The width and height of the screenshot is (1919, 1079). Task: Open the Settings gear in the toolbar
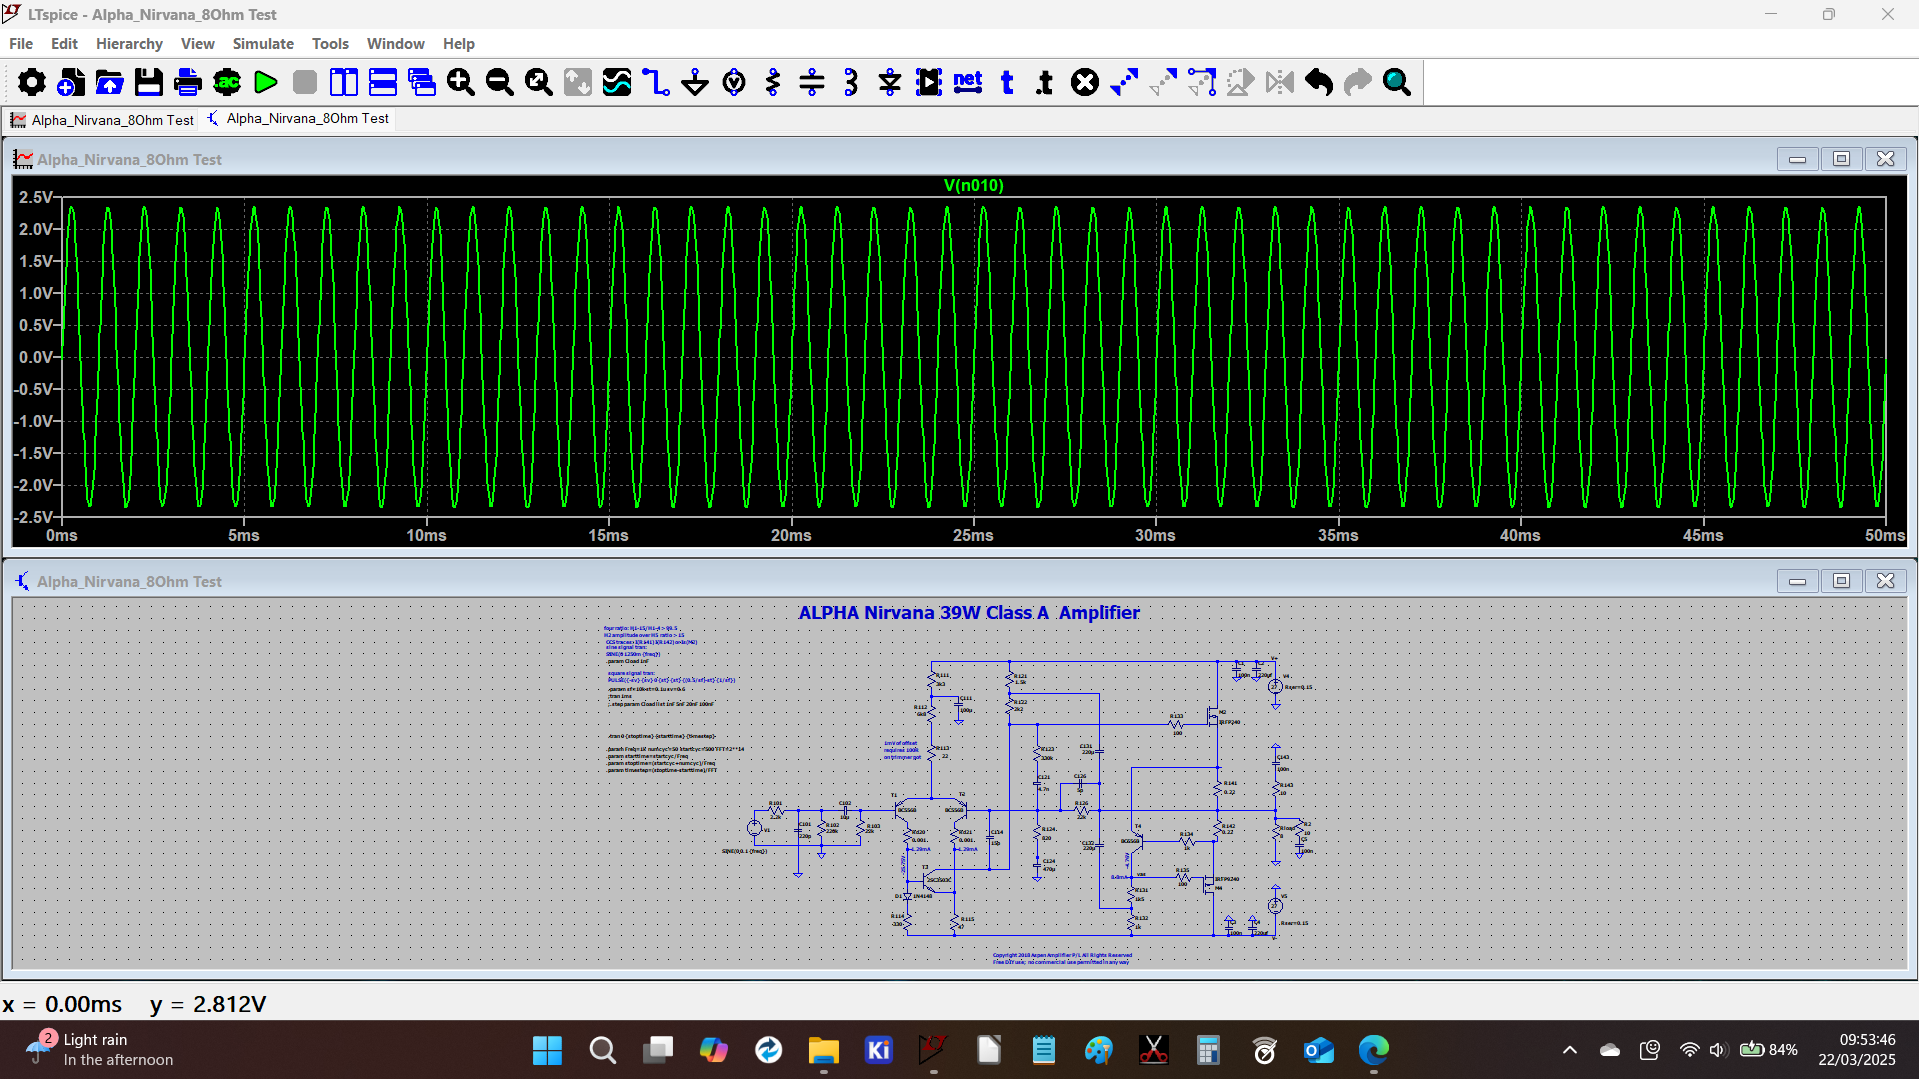tap(32, 82)
